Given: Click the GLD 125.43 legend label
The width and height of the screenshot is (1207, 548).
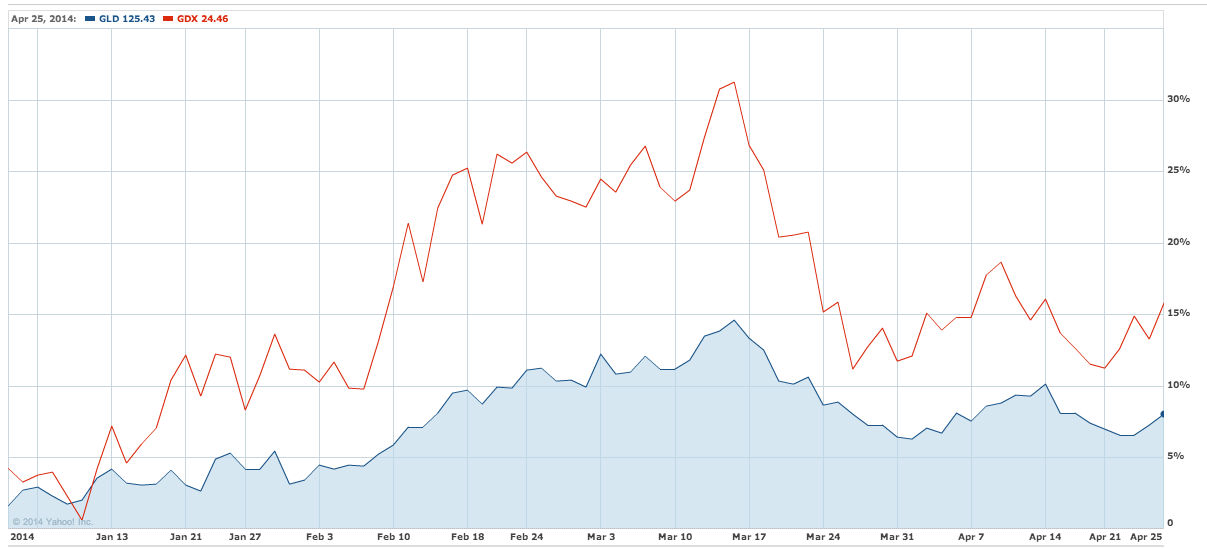Looking at the screenshot, I should 126,18.
